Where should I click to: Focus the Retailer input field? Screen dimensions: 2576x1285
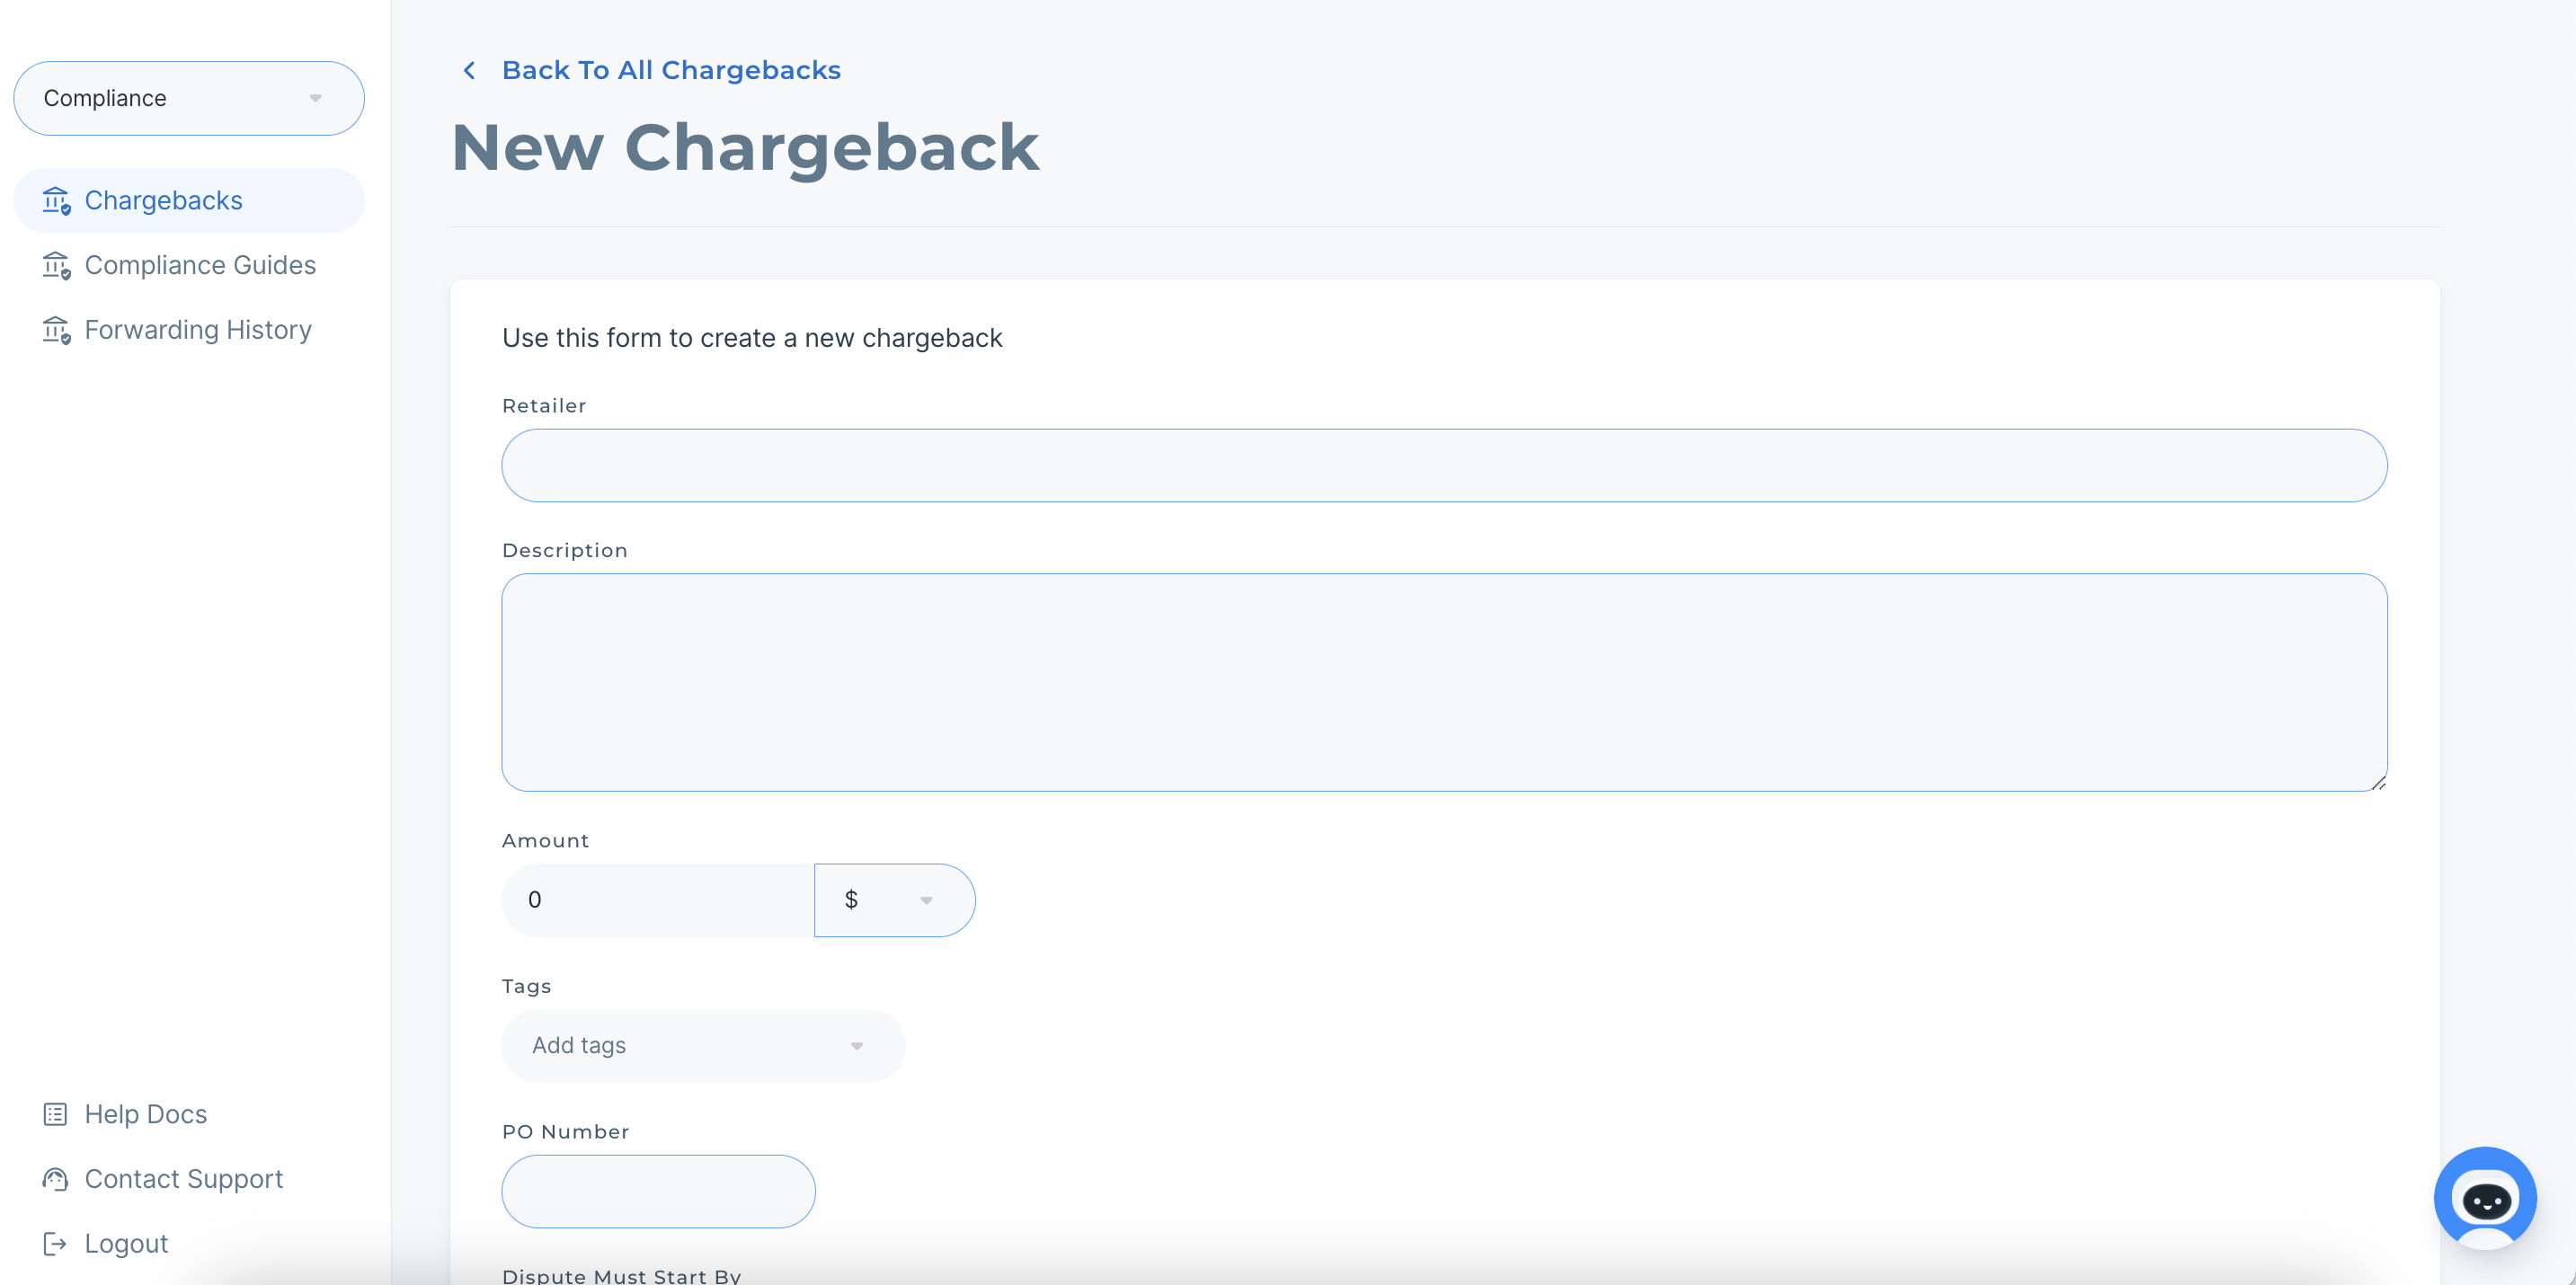pyautogui.click(x=1443, y=465)
